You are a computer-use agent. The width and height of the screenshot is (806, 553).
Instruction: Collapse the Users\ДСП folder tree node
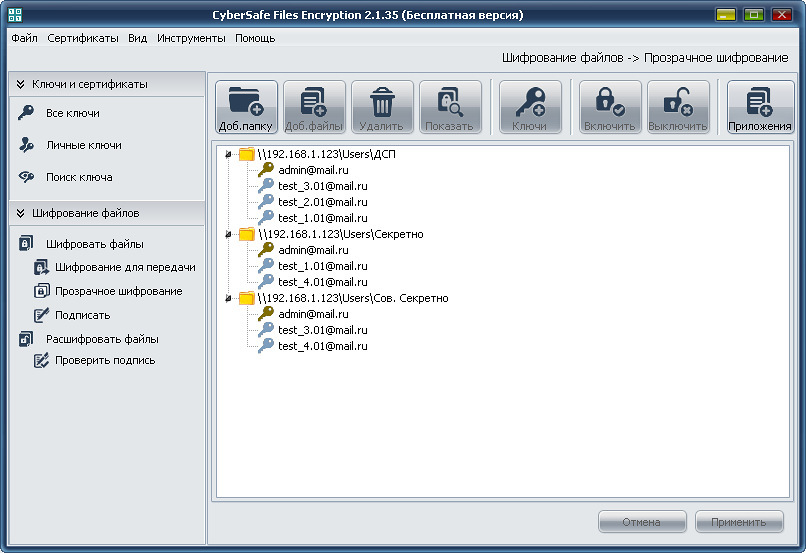(x=228, y=154)
